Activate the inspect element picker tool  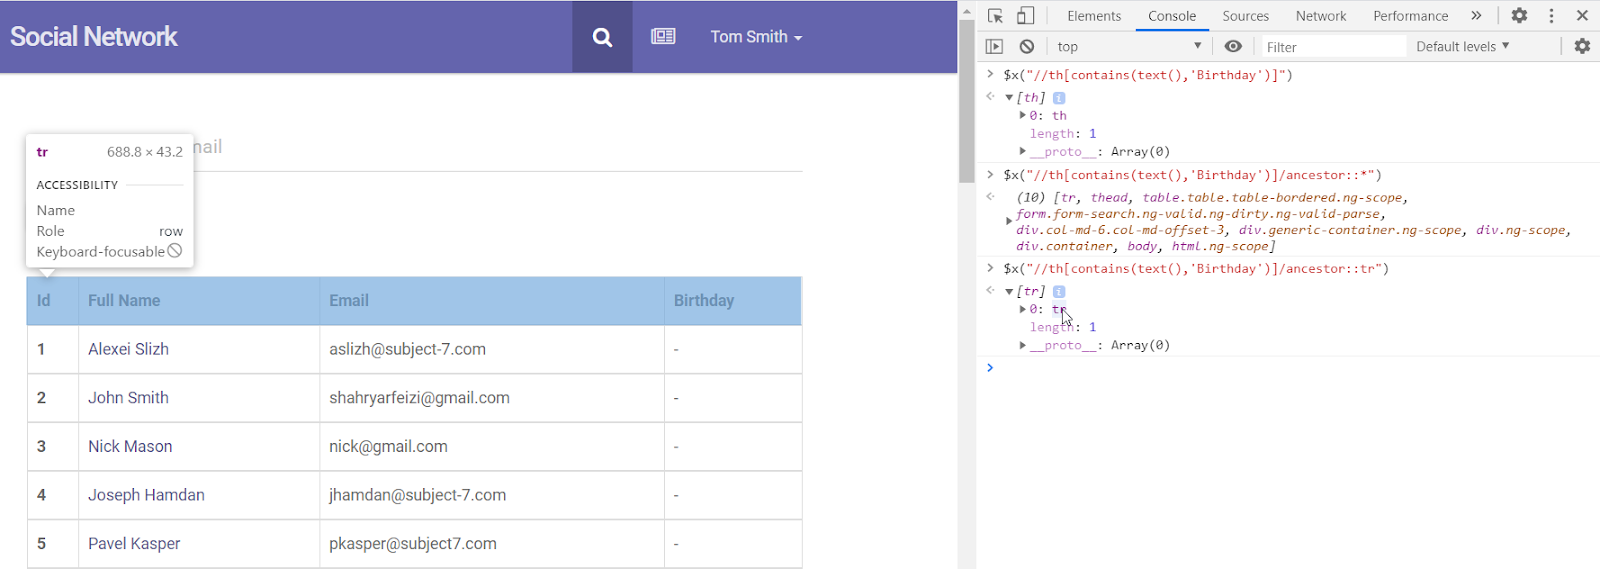(995, 16)
